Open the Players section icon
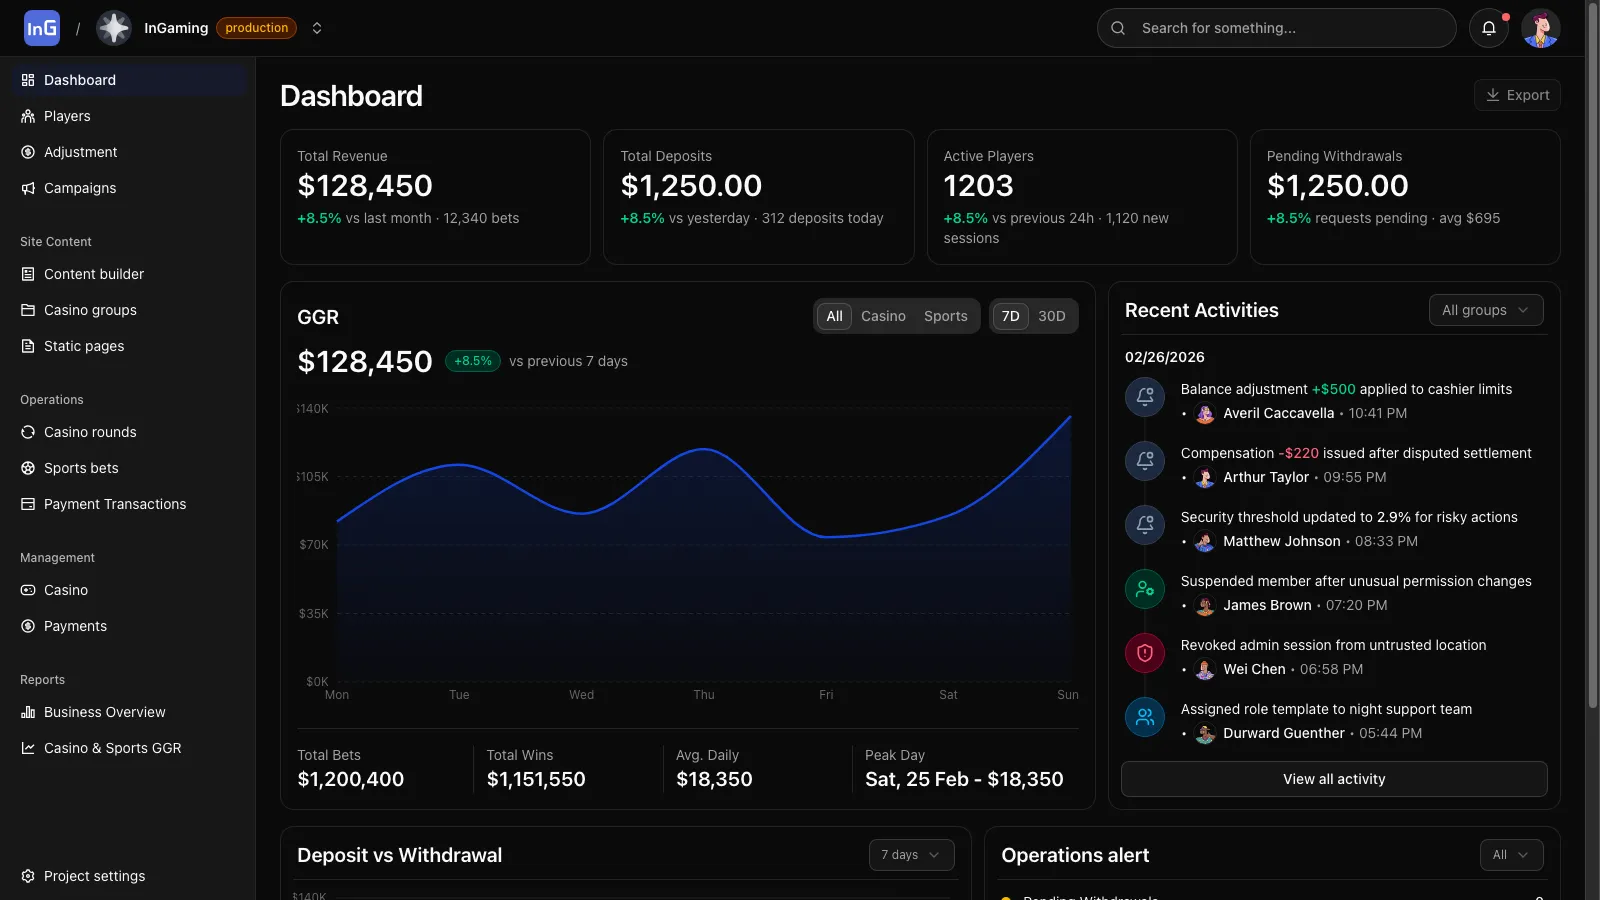The image size is (1600, 900). coord(28,116)
